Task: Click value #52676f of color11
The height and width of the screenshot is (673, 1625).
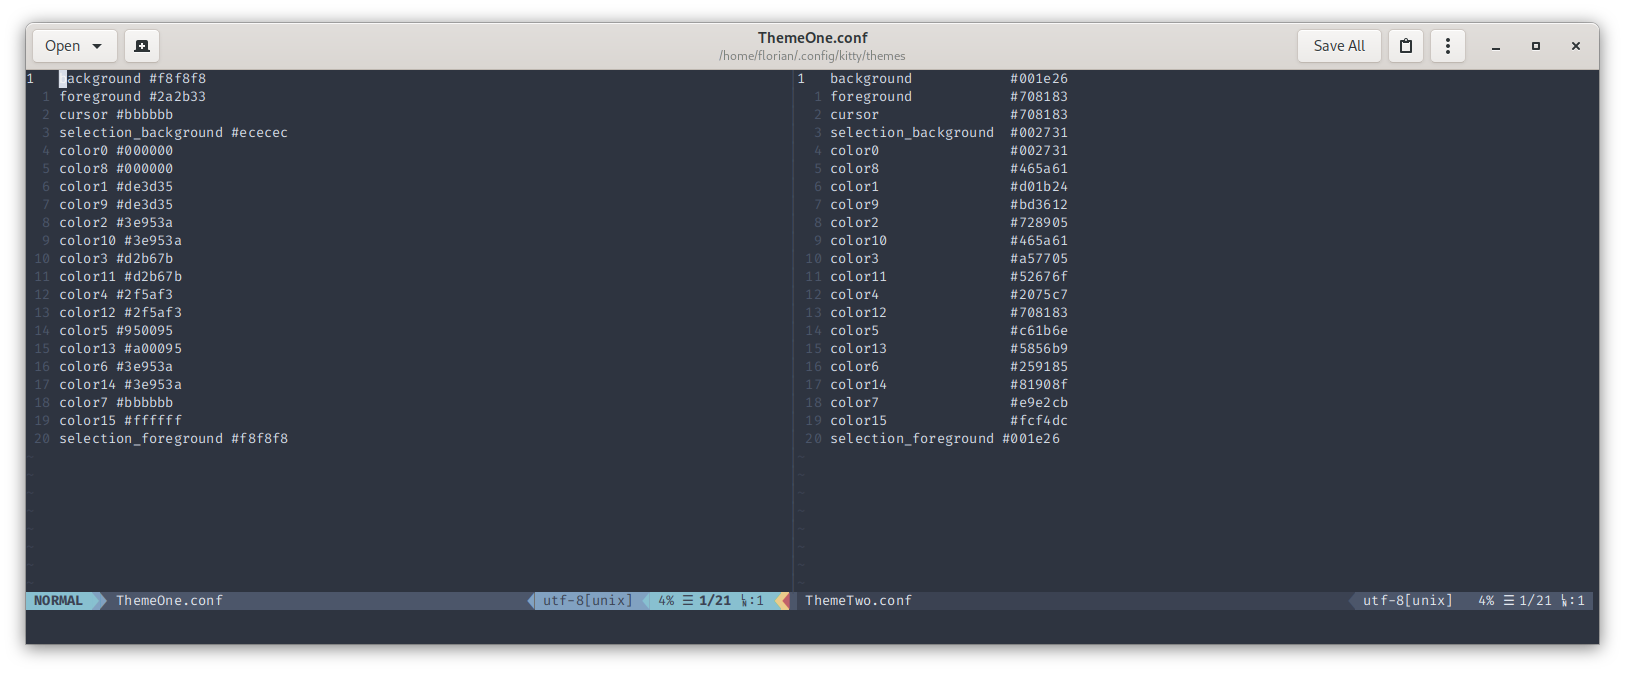Action: pos(1039,277)
